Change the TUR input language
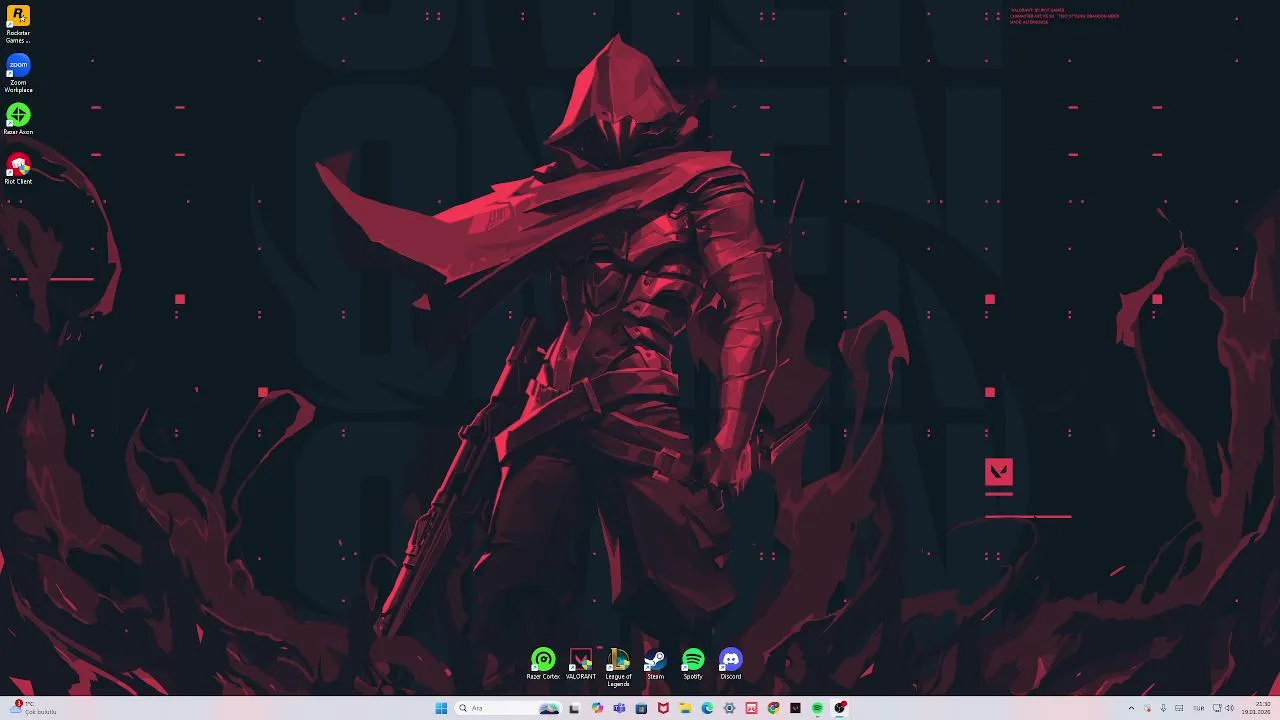The image size is (1280, 720). (1198, 708)
